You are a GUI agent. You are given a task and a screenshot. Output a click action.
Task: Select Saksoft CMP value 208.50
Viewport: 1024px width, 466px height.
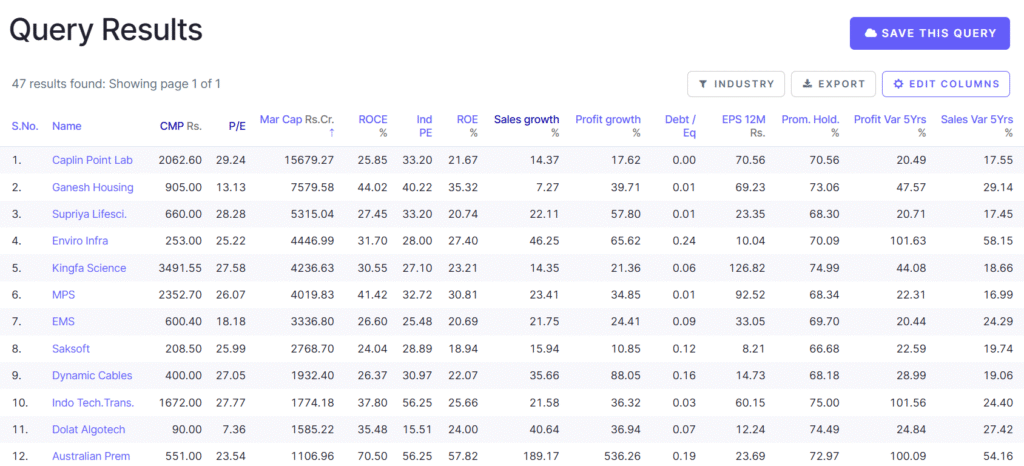pyautogui.click(x=184, y=349)
